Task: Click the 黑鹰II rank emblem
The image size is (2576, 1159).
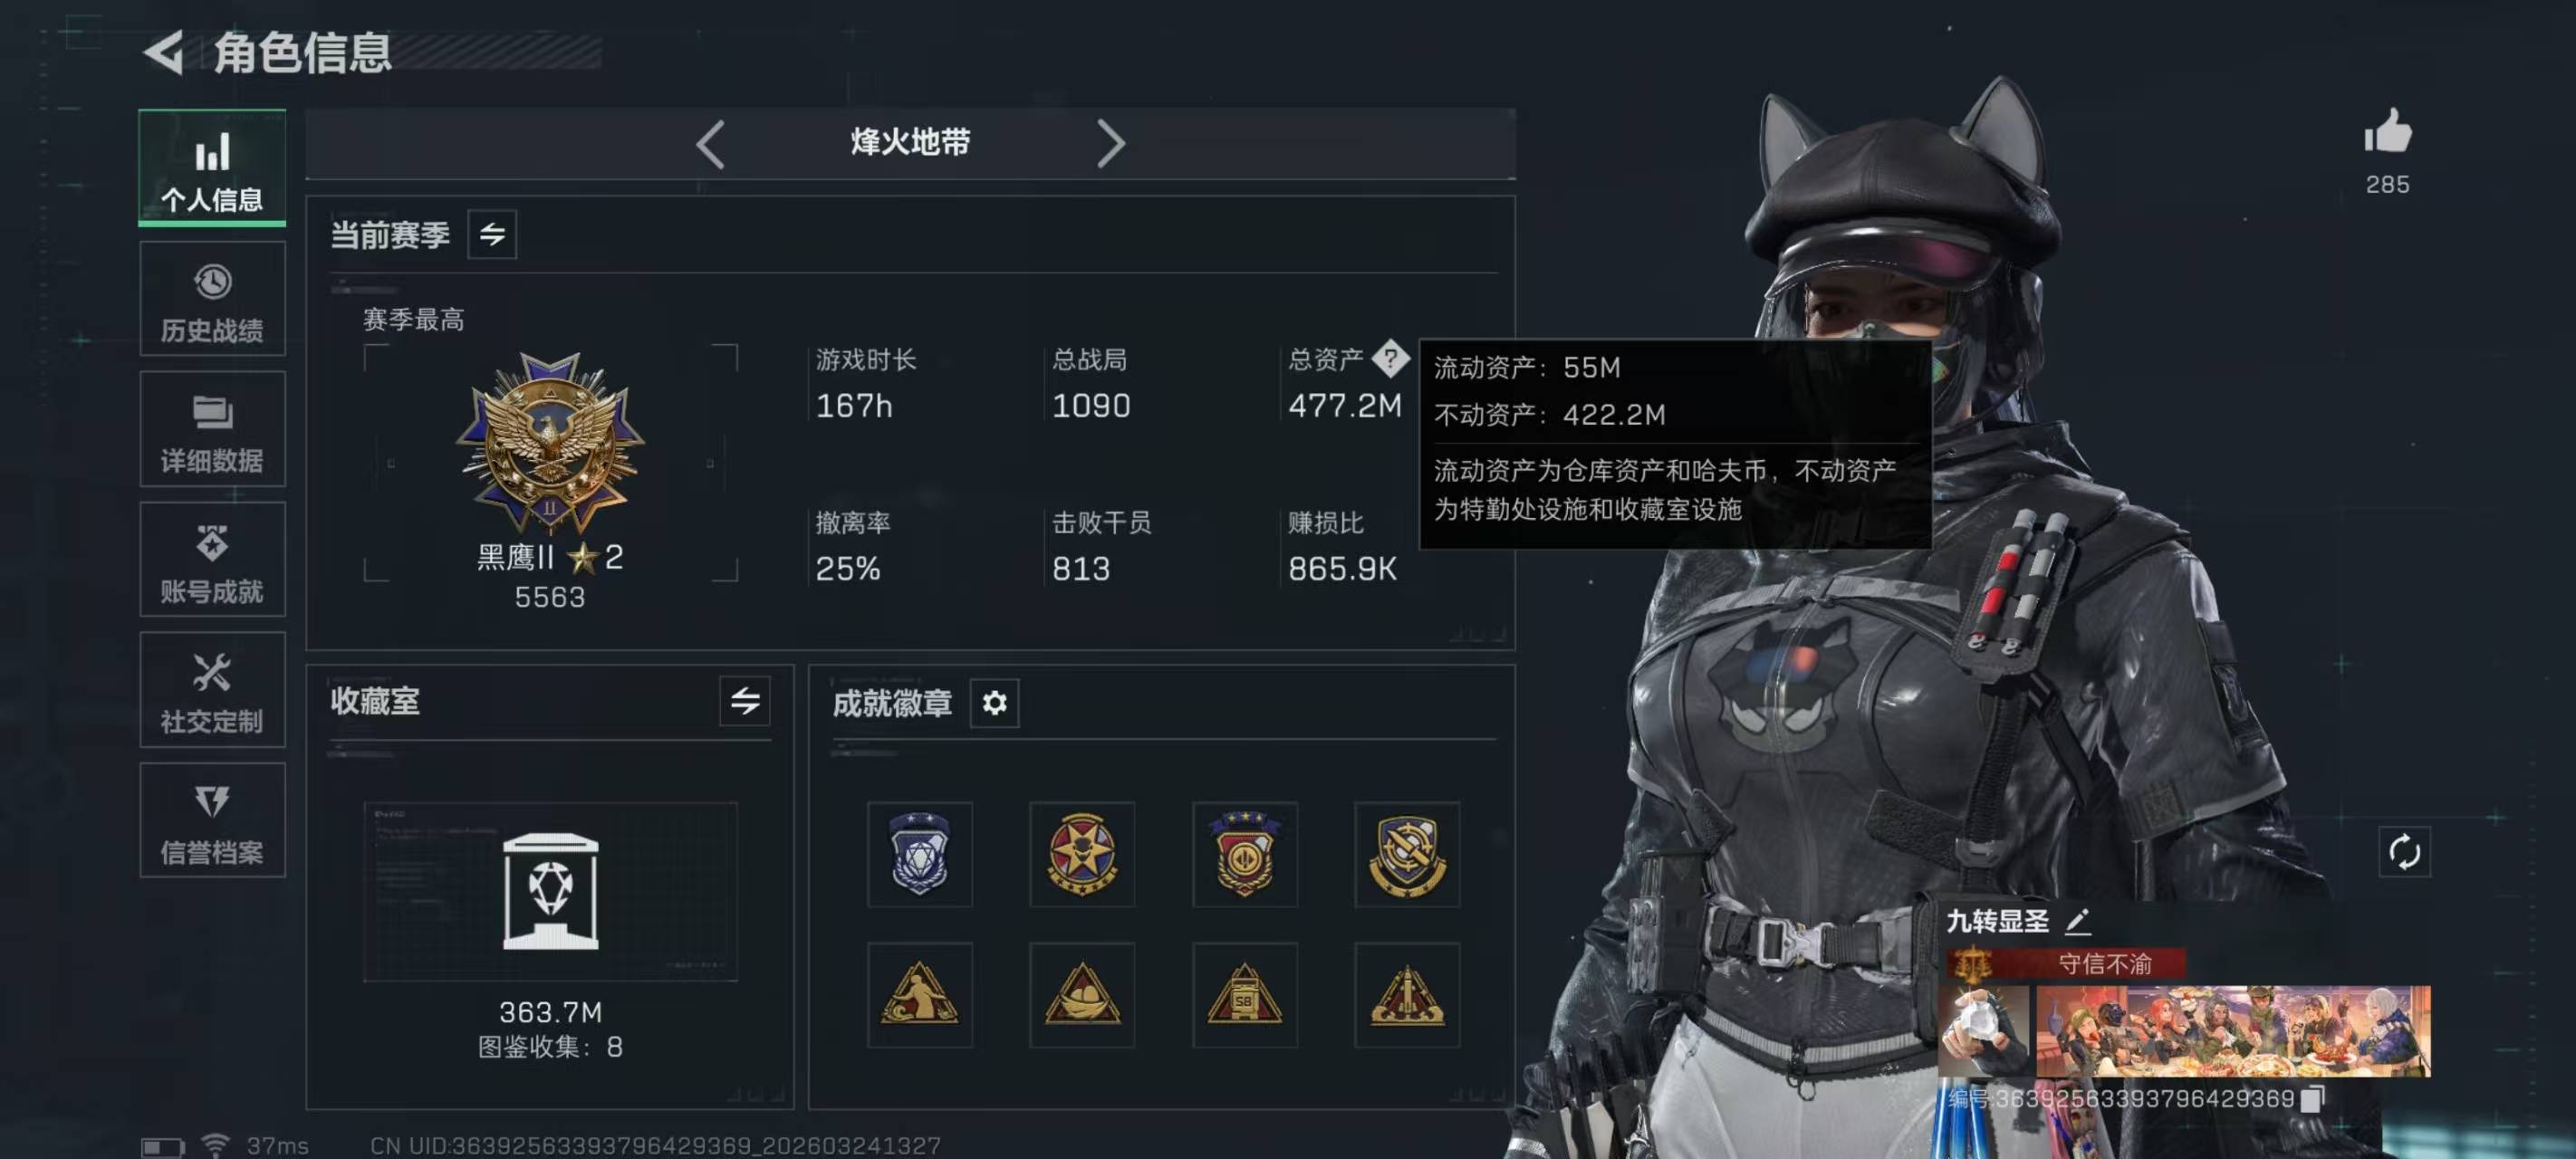Action: tap(550, 441)
